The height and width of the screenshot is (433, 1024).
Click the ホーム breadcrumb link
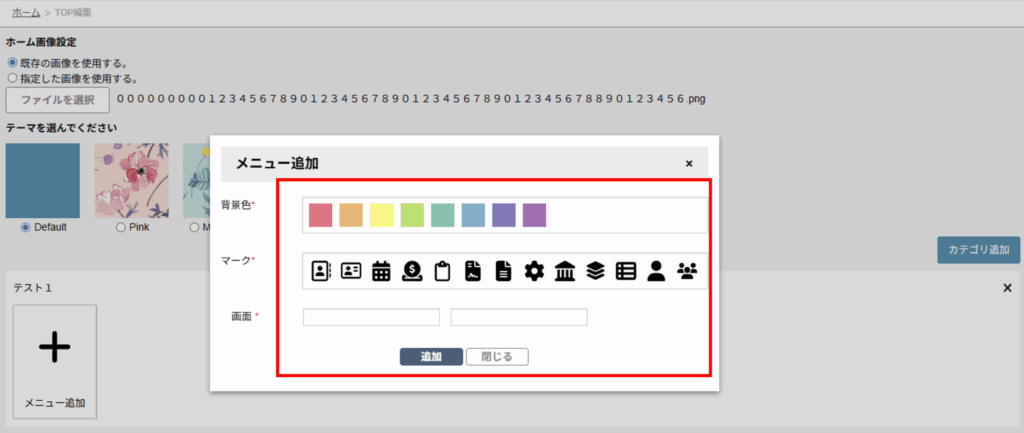(x=26, y=12)
